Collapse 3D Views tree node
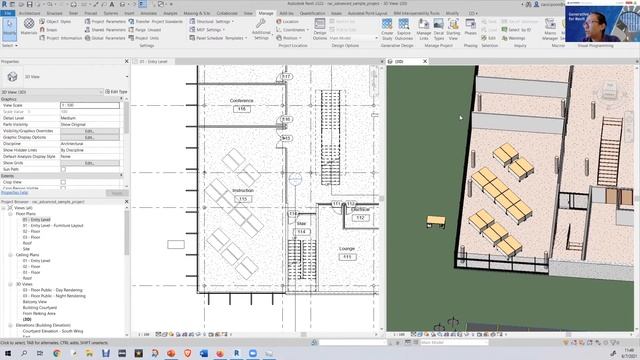Image resolution: width=640 pixels, height=360 pixels. coord(11,284)
